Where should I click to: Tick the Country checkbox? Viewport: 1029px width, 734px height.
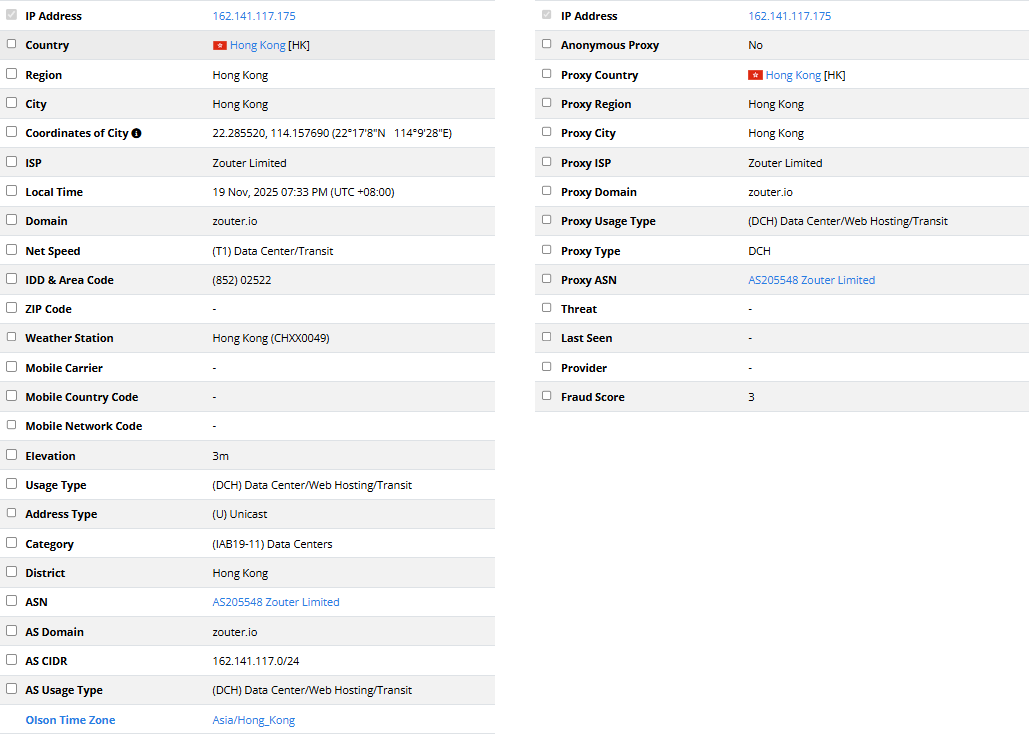[12, 44]
